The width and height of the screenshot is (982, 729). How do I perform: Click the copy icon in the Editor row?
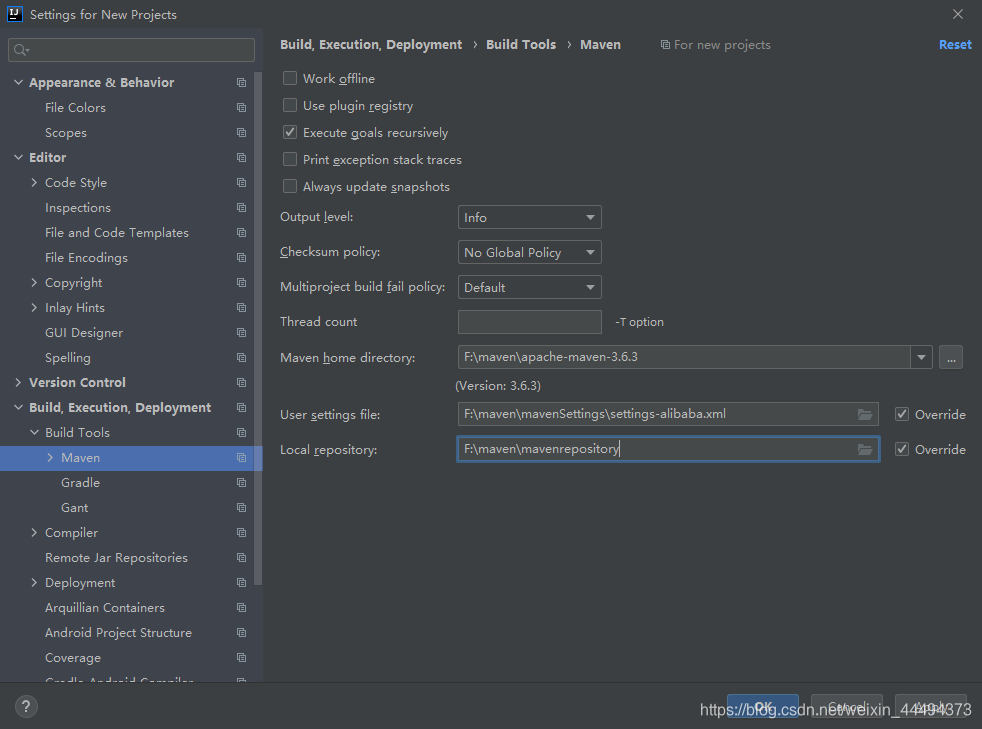(x=241, y=158)
